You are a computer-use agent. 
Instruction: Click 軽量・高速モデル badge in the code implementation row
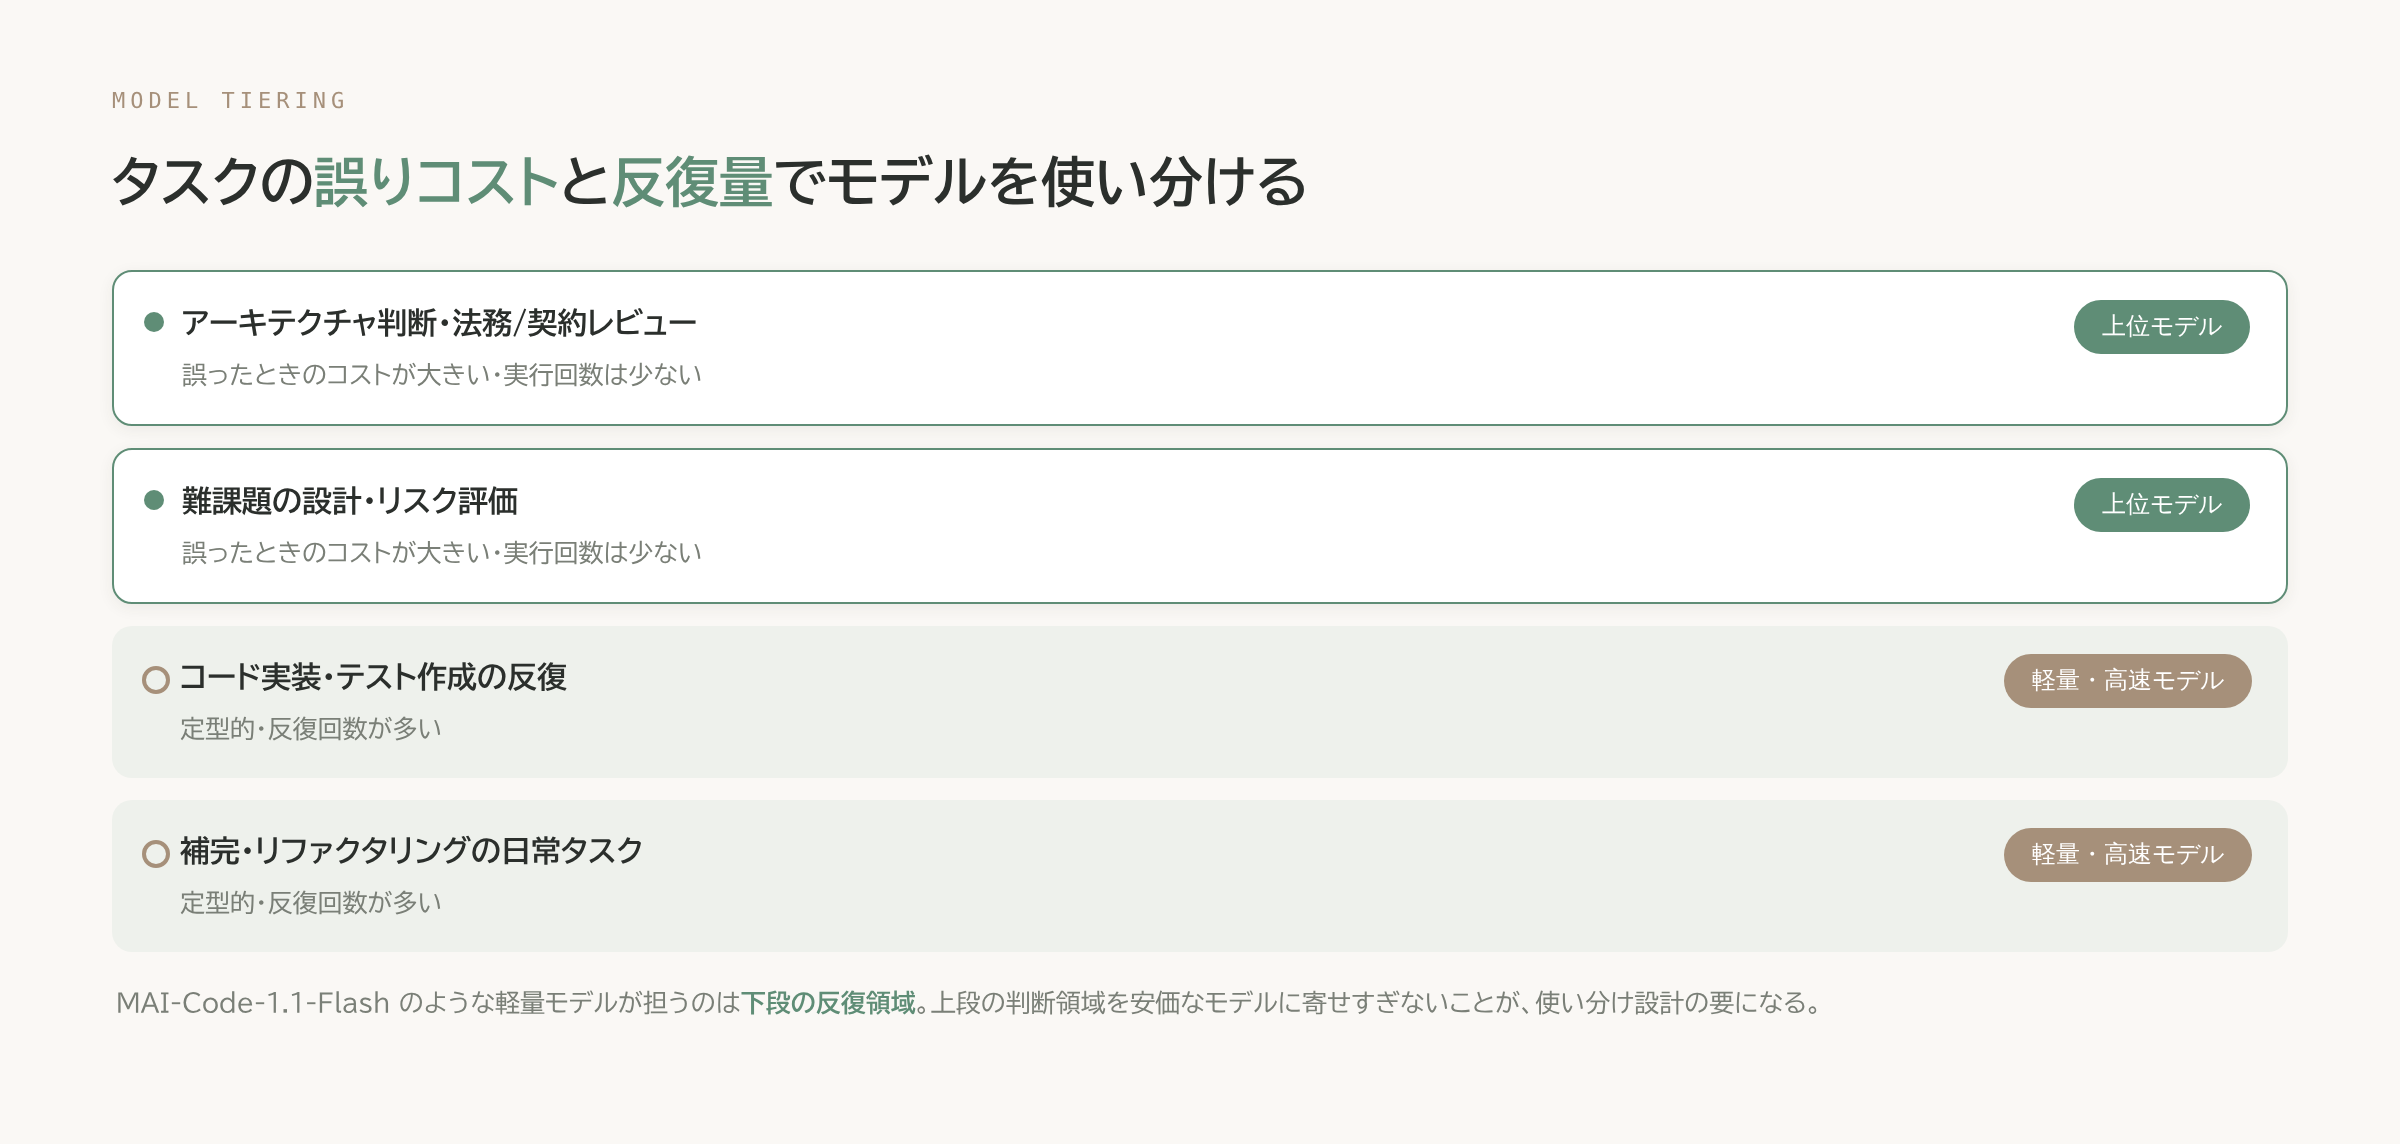tap(2127, 681)
